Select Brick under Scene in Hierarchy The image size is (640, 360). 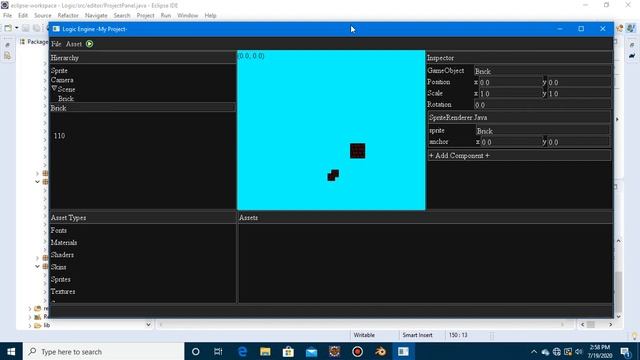(x=66, y=99)
